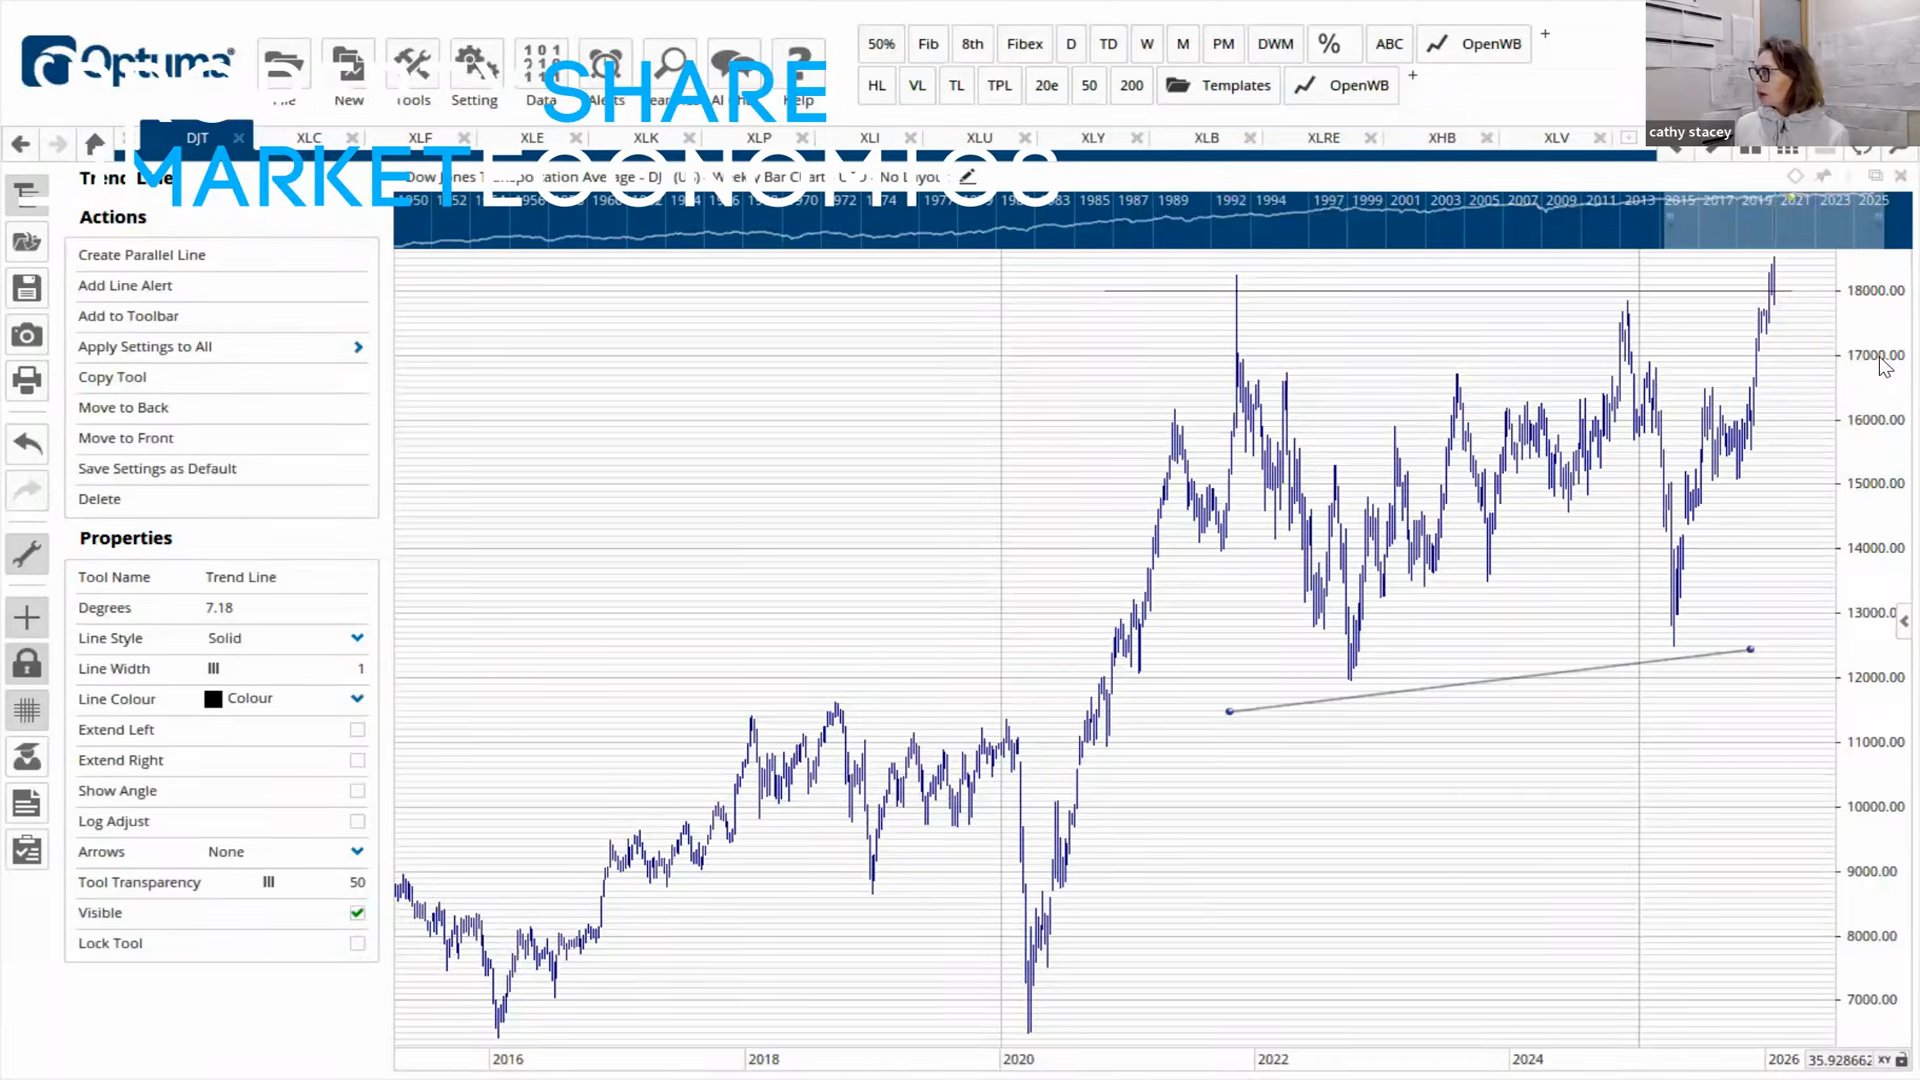Select the Print icon on left sidebar
Viewport: 1920px width, 1080px height.
pos(27,381)
